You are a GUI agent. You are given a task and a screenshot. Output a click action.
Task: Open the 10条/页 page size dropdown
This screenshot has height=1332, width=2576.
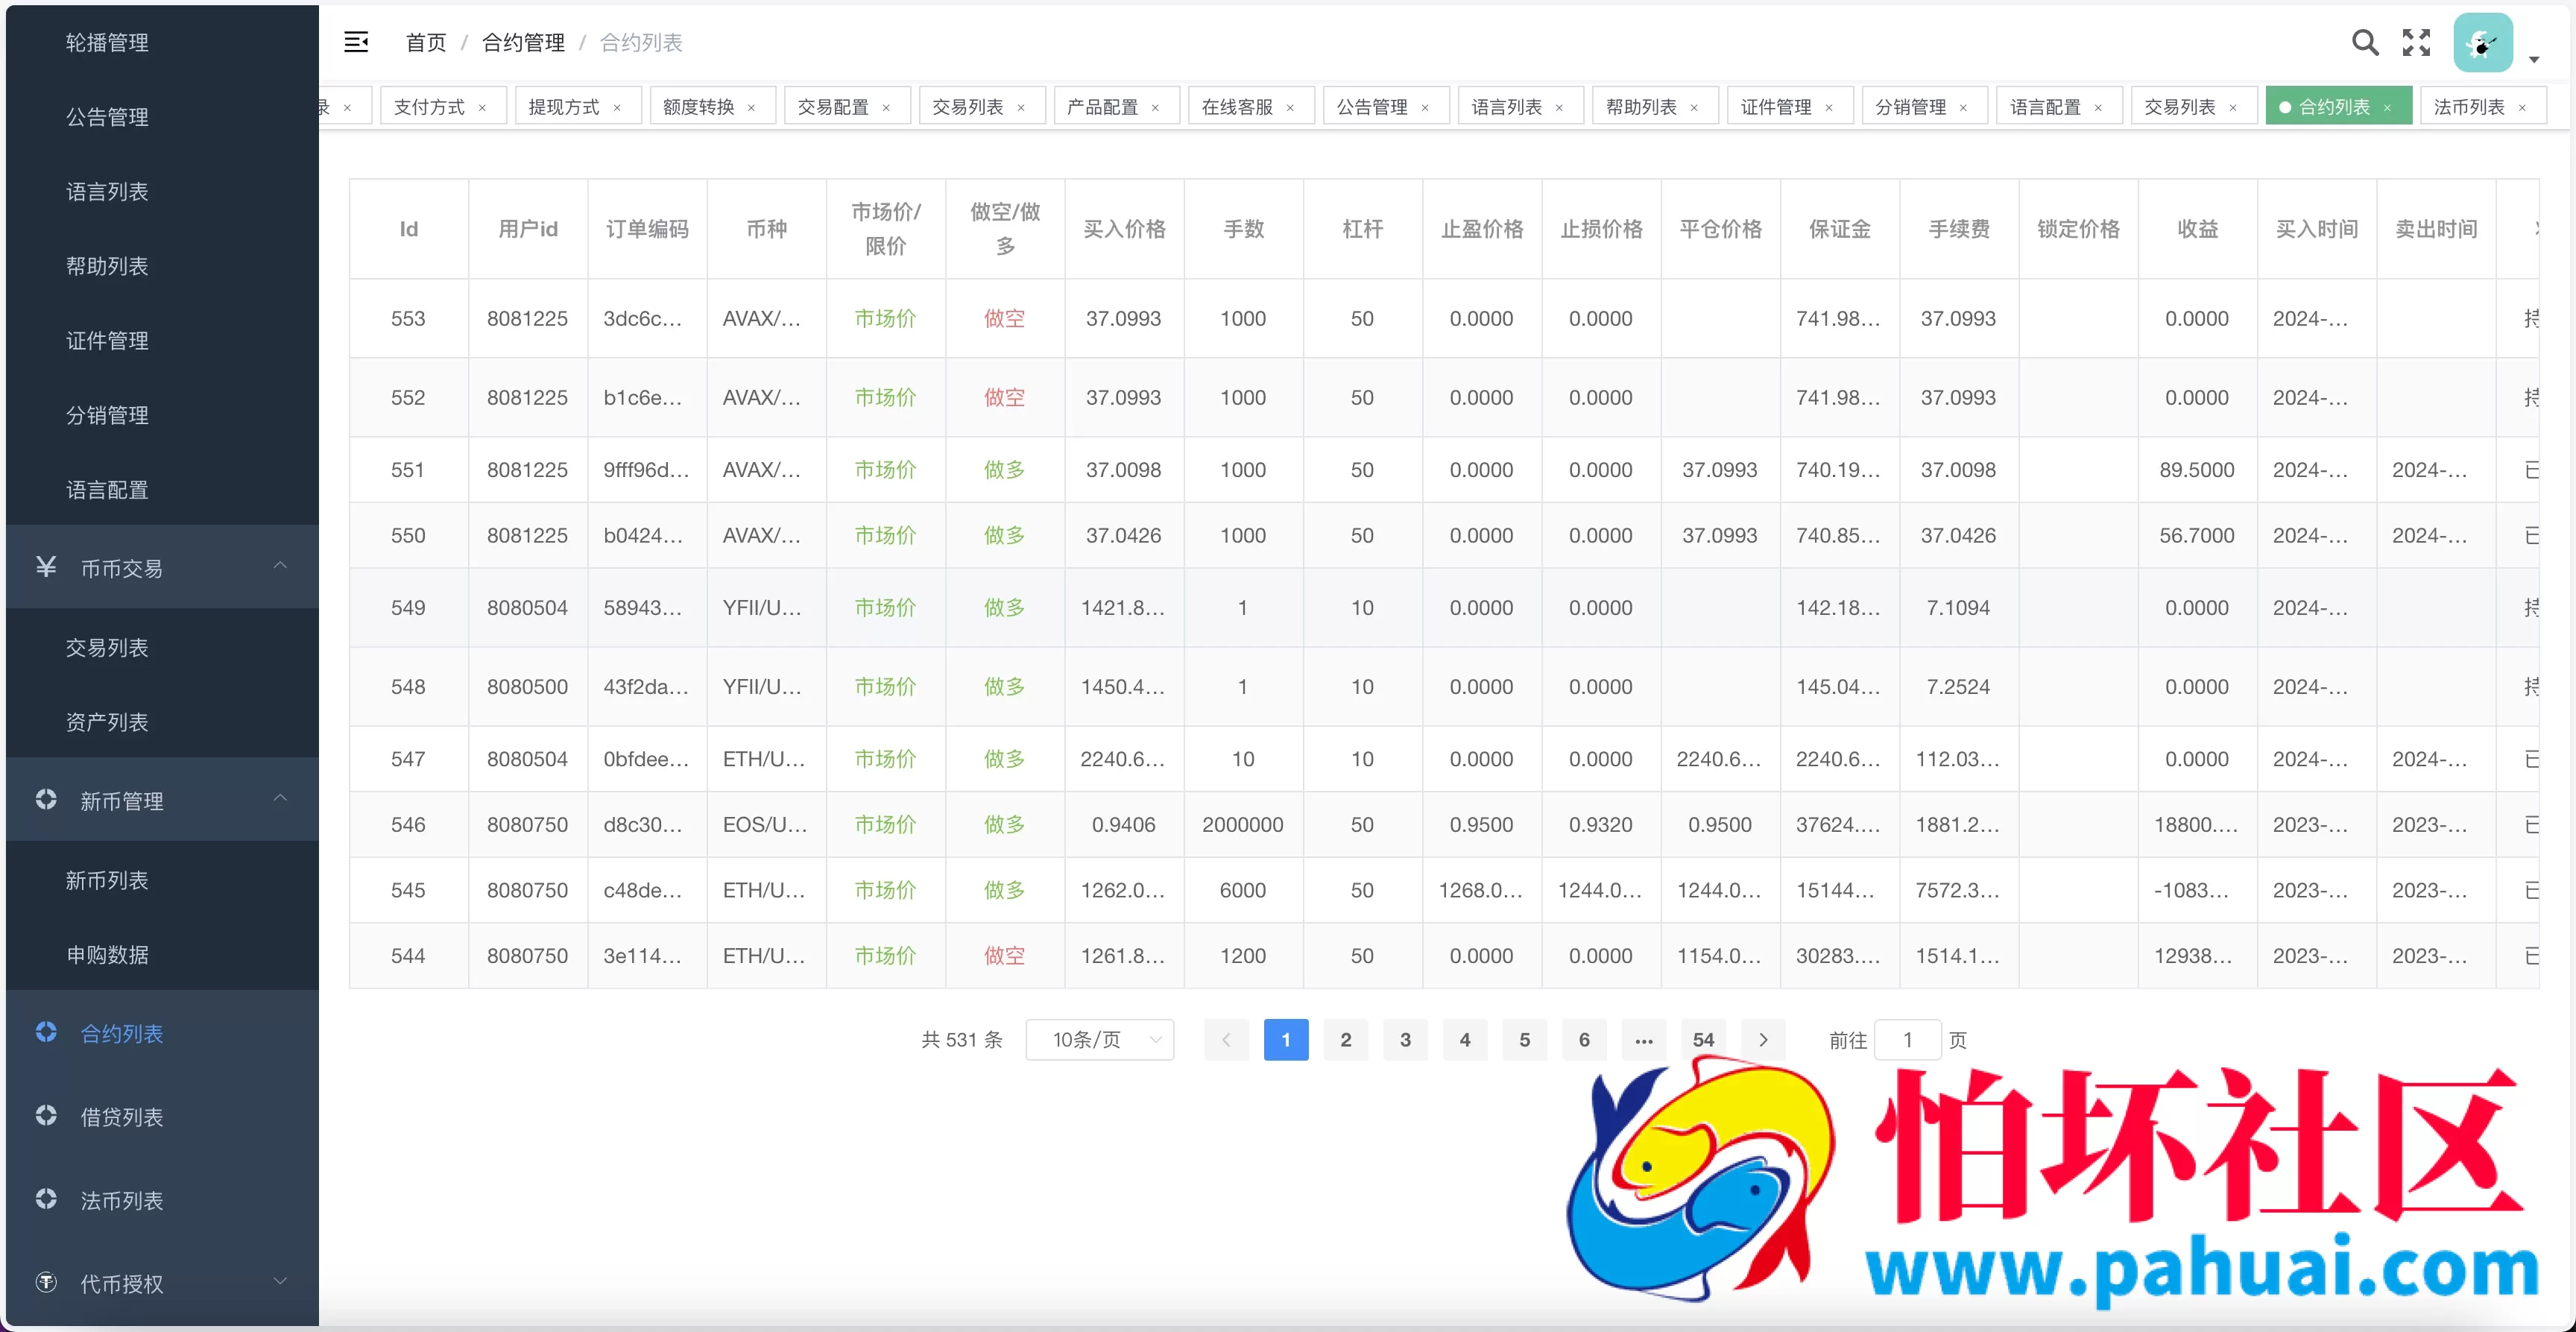pos(1100,1040)
